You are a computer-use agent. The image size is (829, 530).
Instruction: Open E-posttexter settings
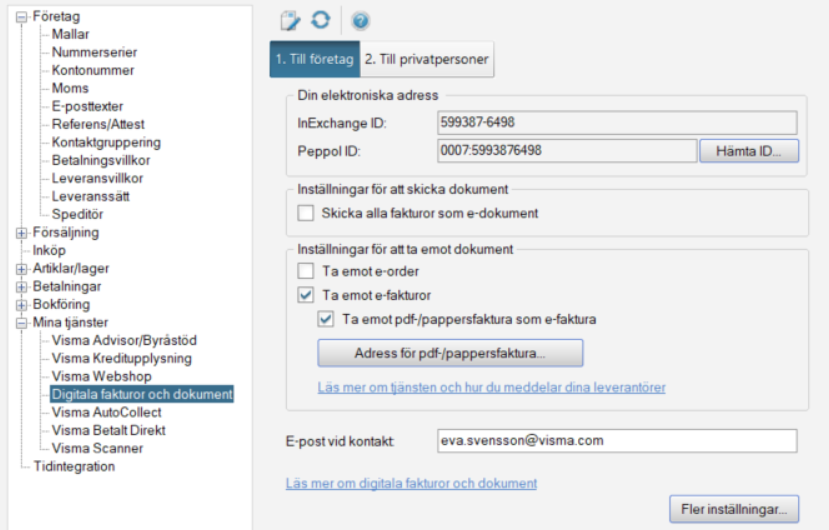[87, 106]
